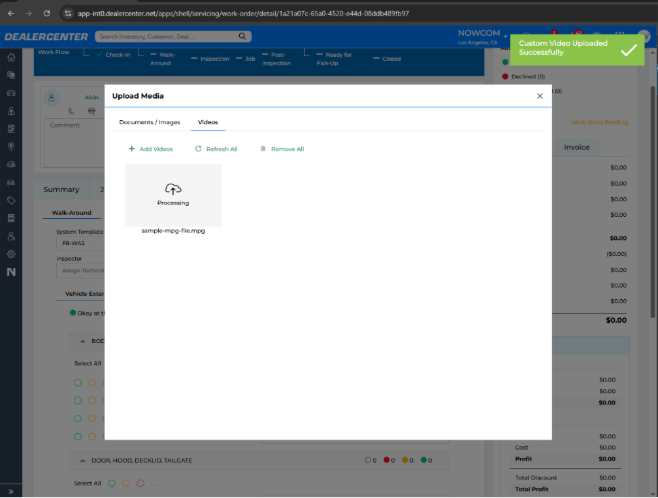The image size is (658, 498).
Task: Switch to Documents / Images tab
Action: tap(149, 122)
